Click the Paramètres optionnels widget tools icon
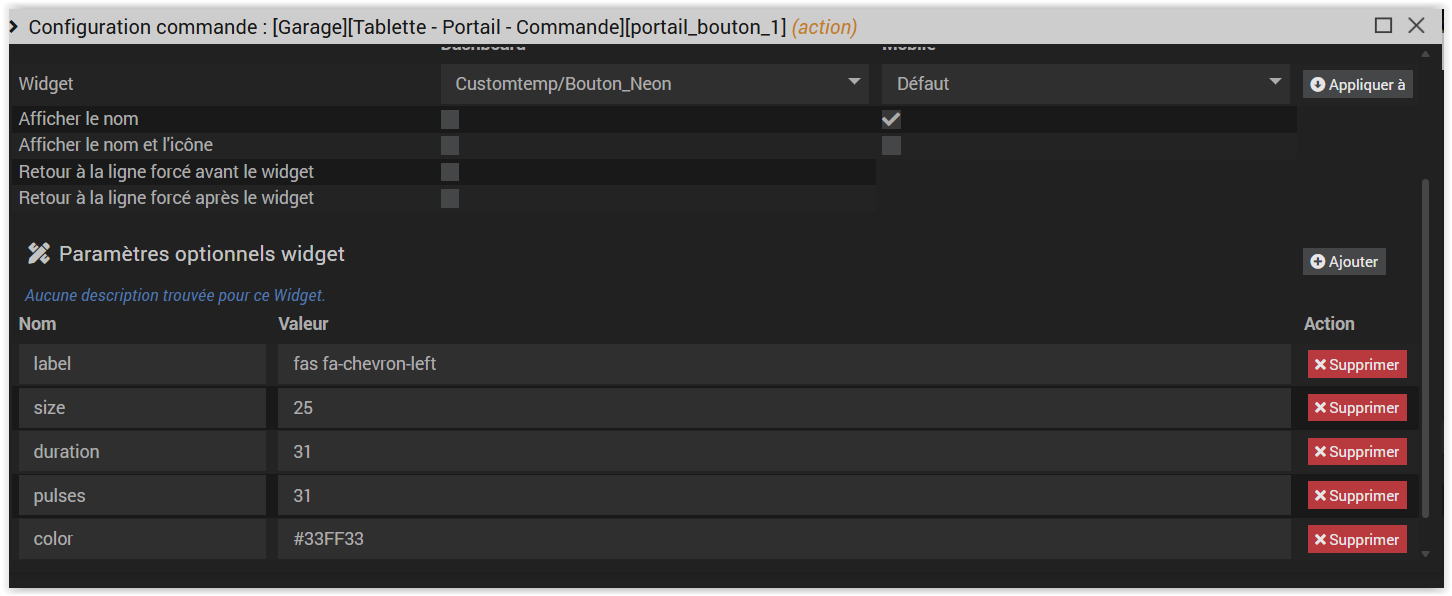 click(x=38, y=254)
